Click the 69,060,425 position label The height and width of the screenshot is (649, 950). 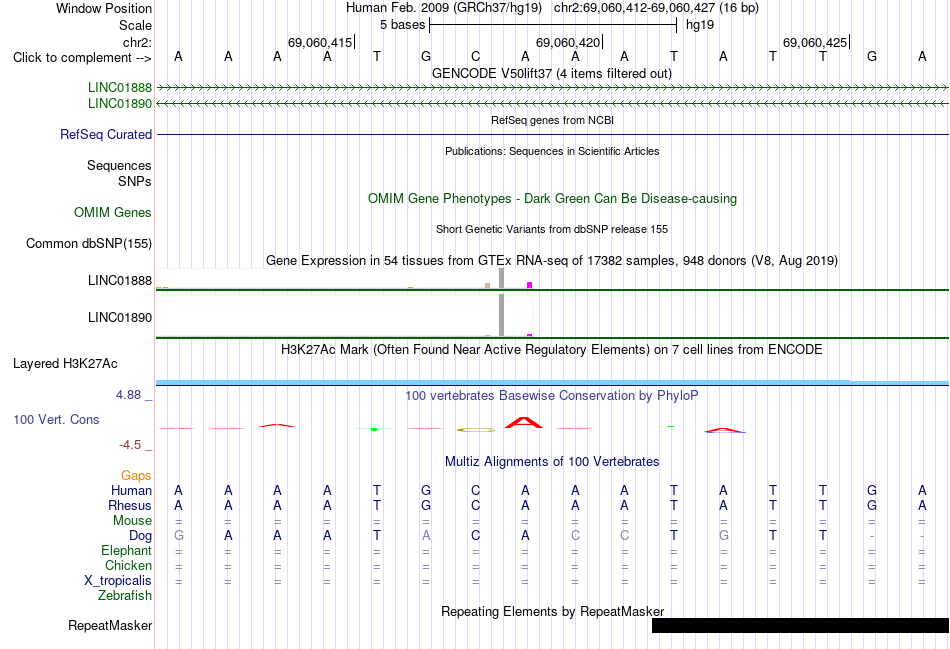pyautogui.click(x=815, y=42)
